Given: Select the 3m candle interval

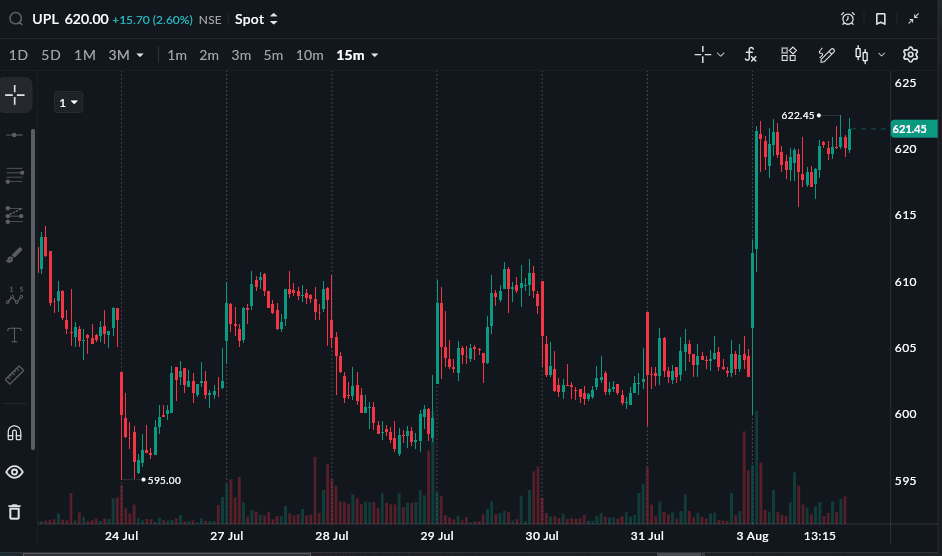Looking at the screenshot, I should coord(242,55).
